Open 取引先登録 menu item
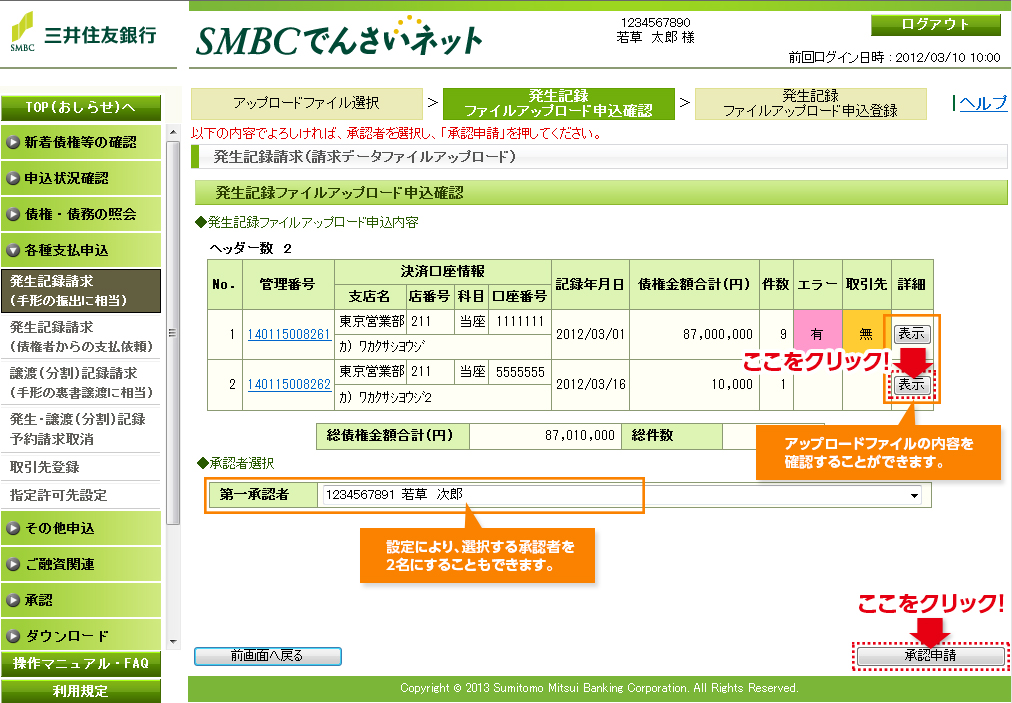 (x=81, y=467)
